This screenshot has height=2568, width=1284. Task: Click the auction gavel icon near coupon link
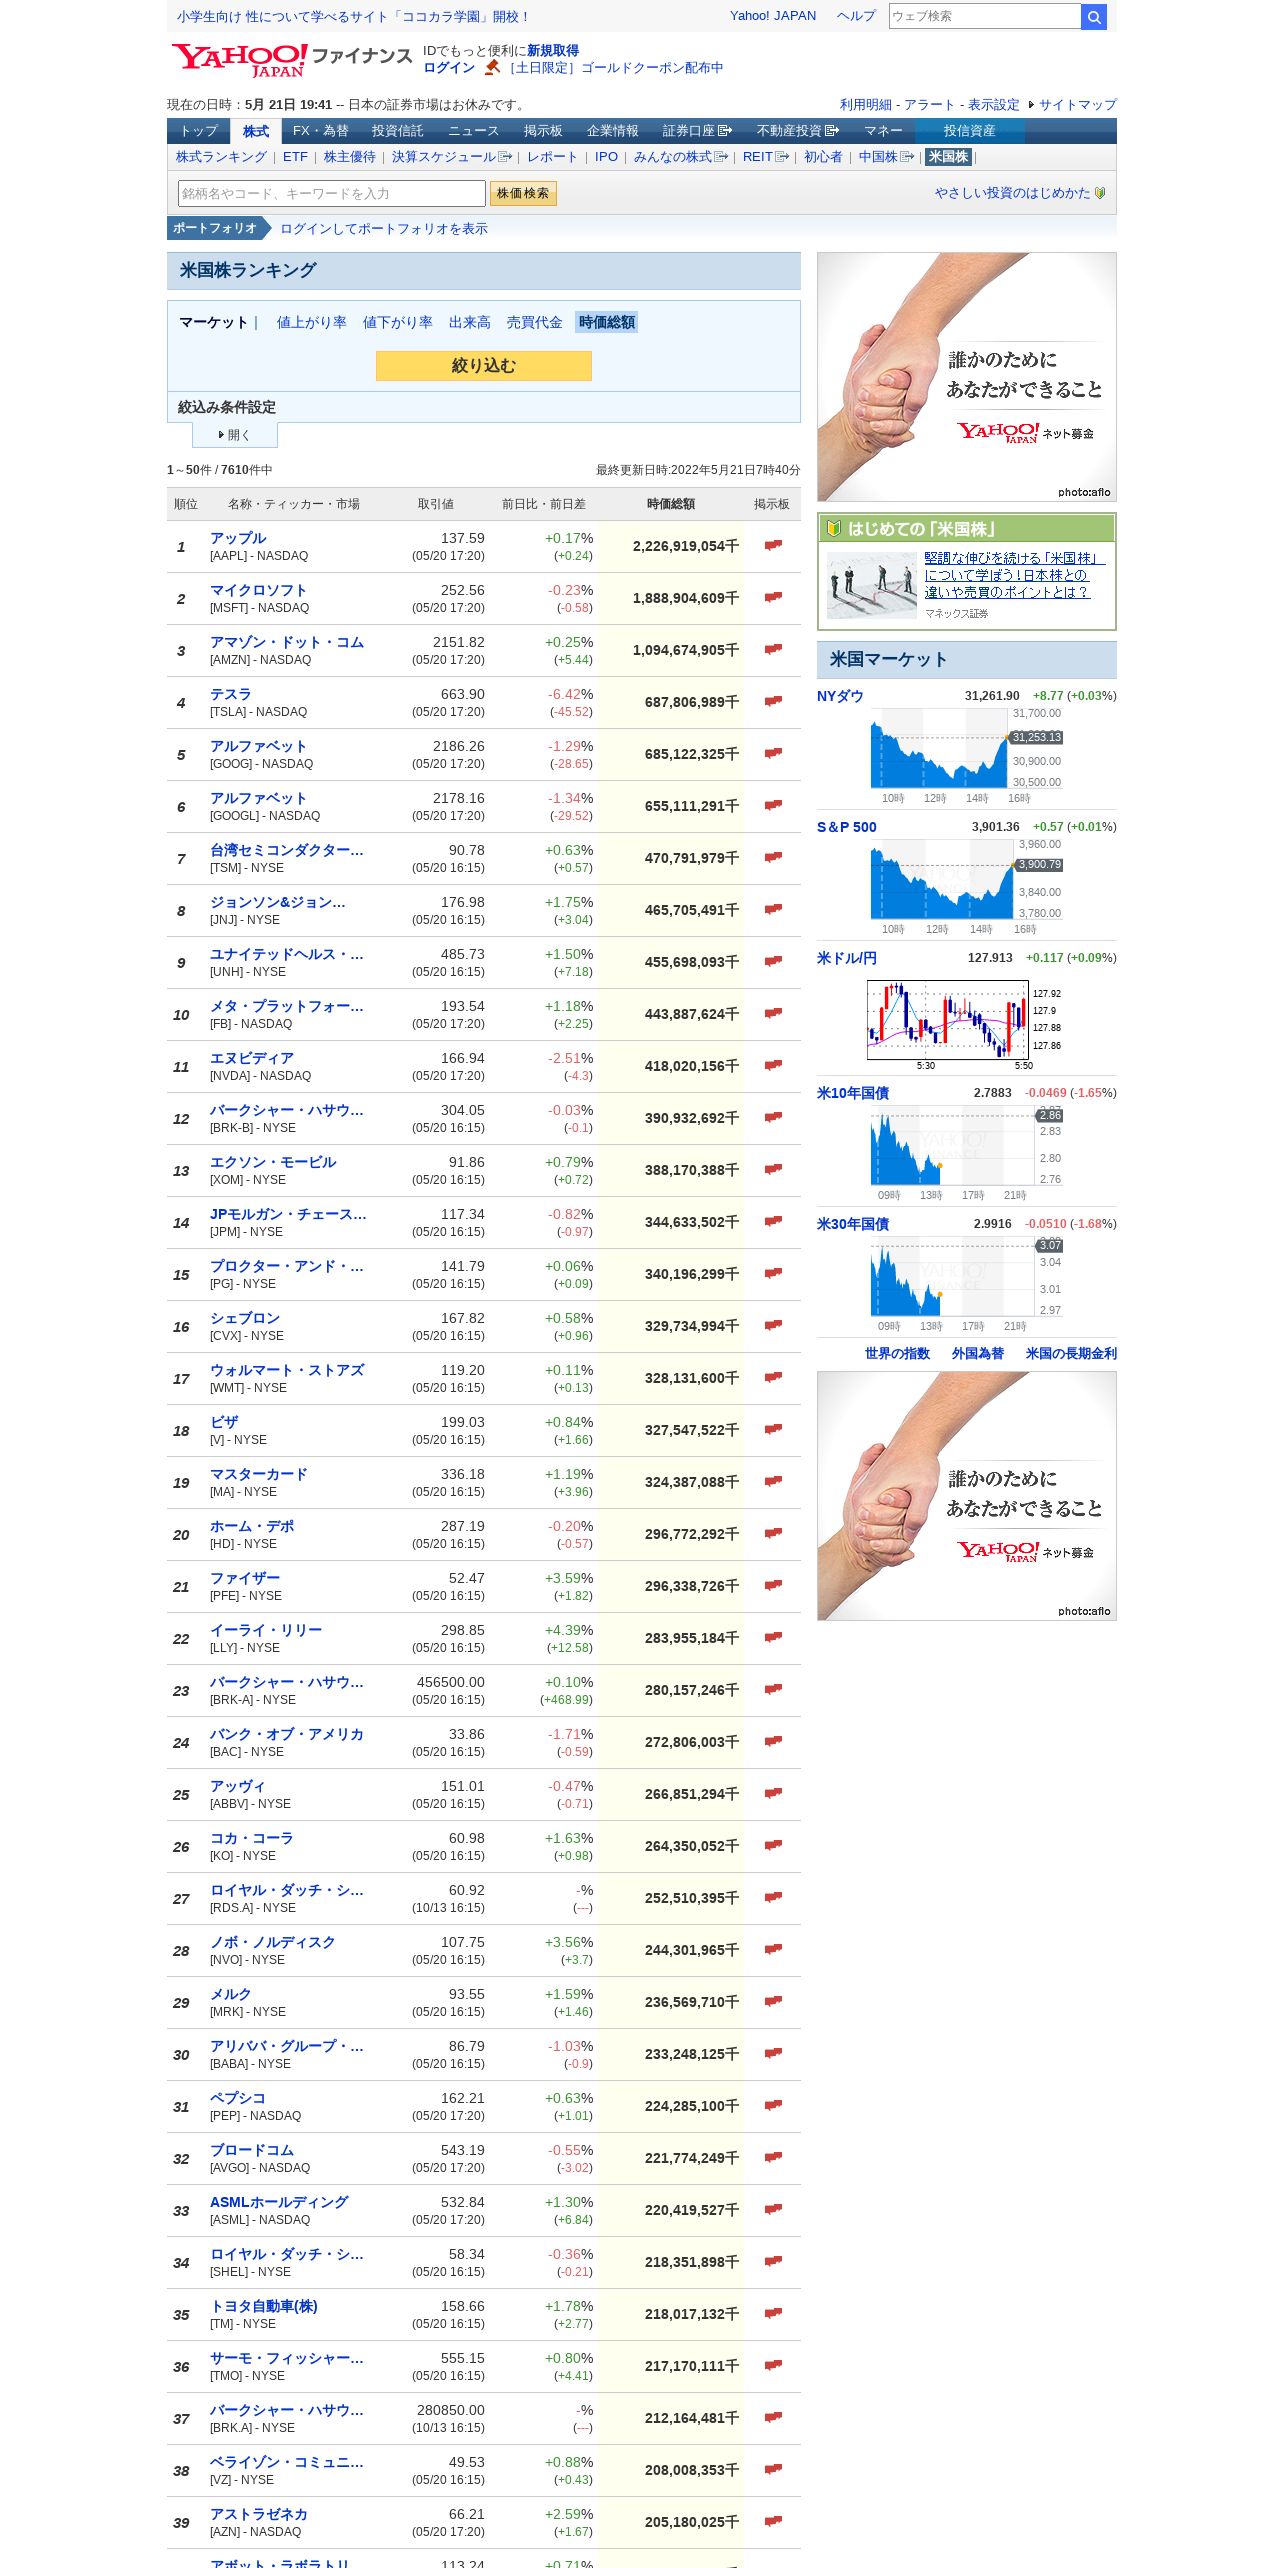coord(492,68)
